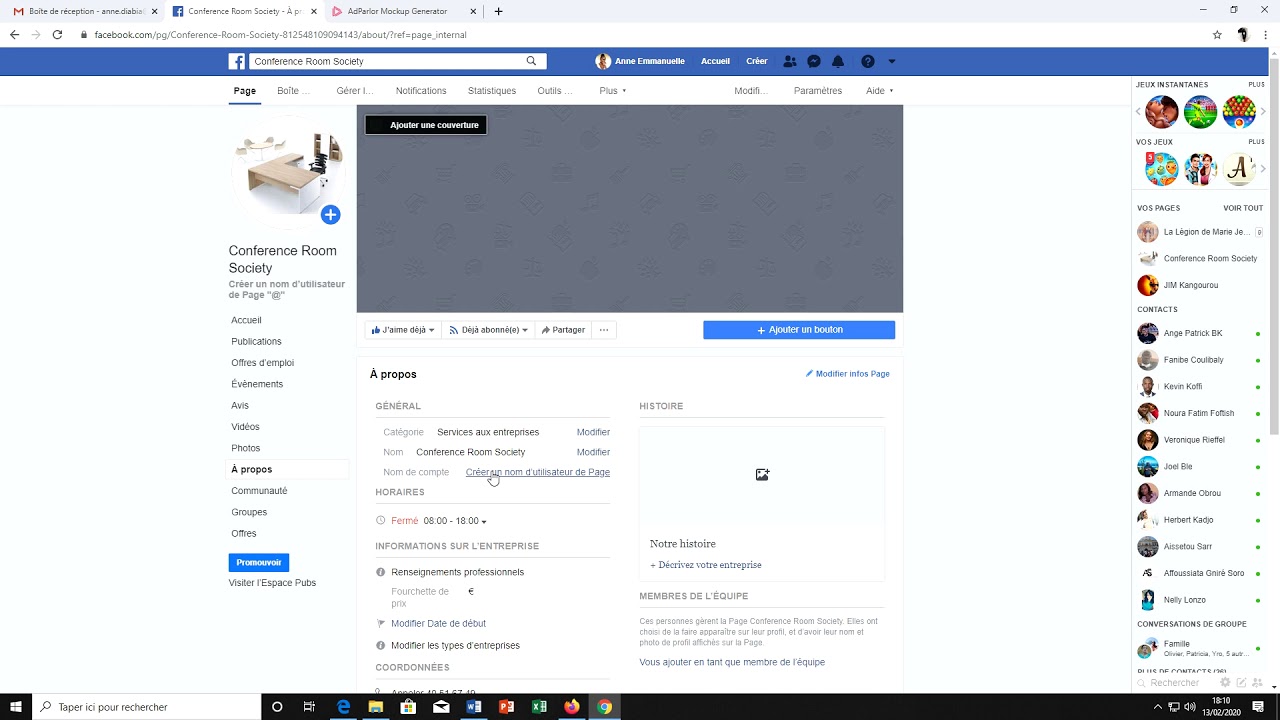Expand the opening hours 08:00 - 18:00 dropdown

[x=455, y=521]
